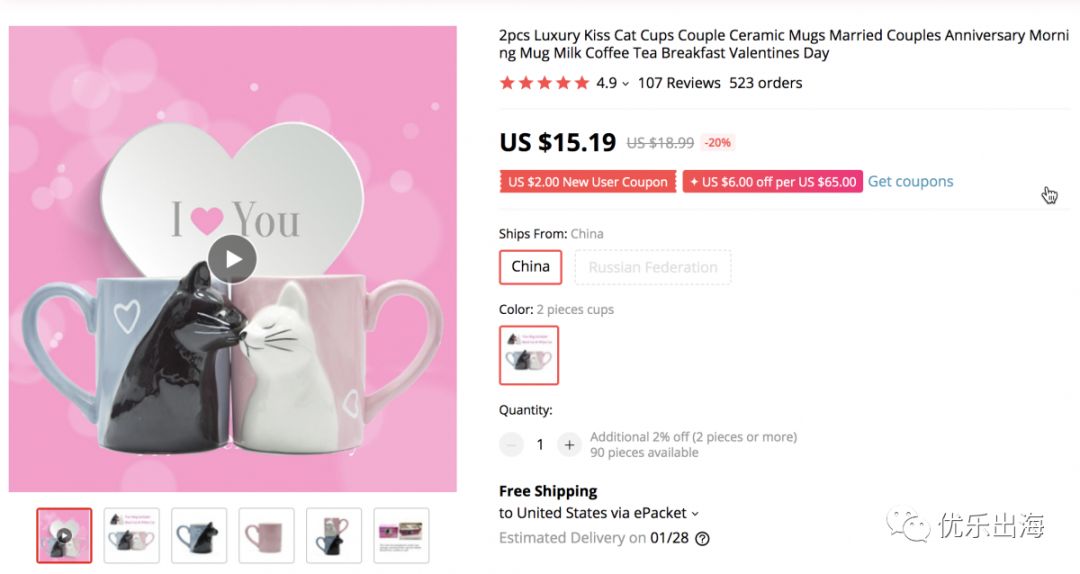
Task: Decrease quantity with the minus button
Action: point(511,444)
